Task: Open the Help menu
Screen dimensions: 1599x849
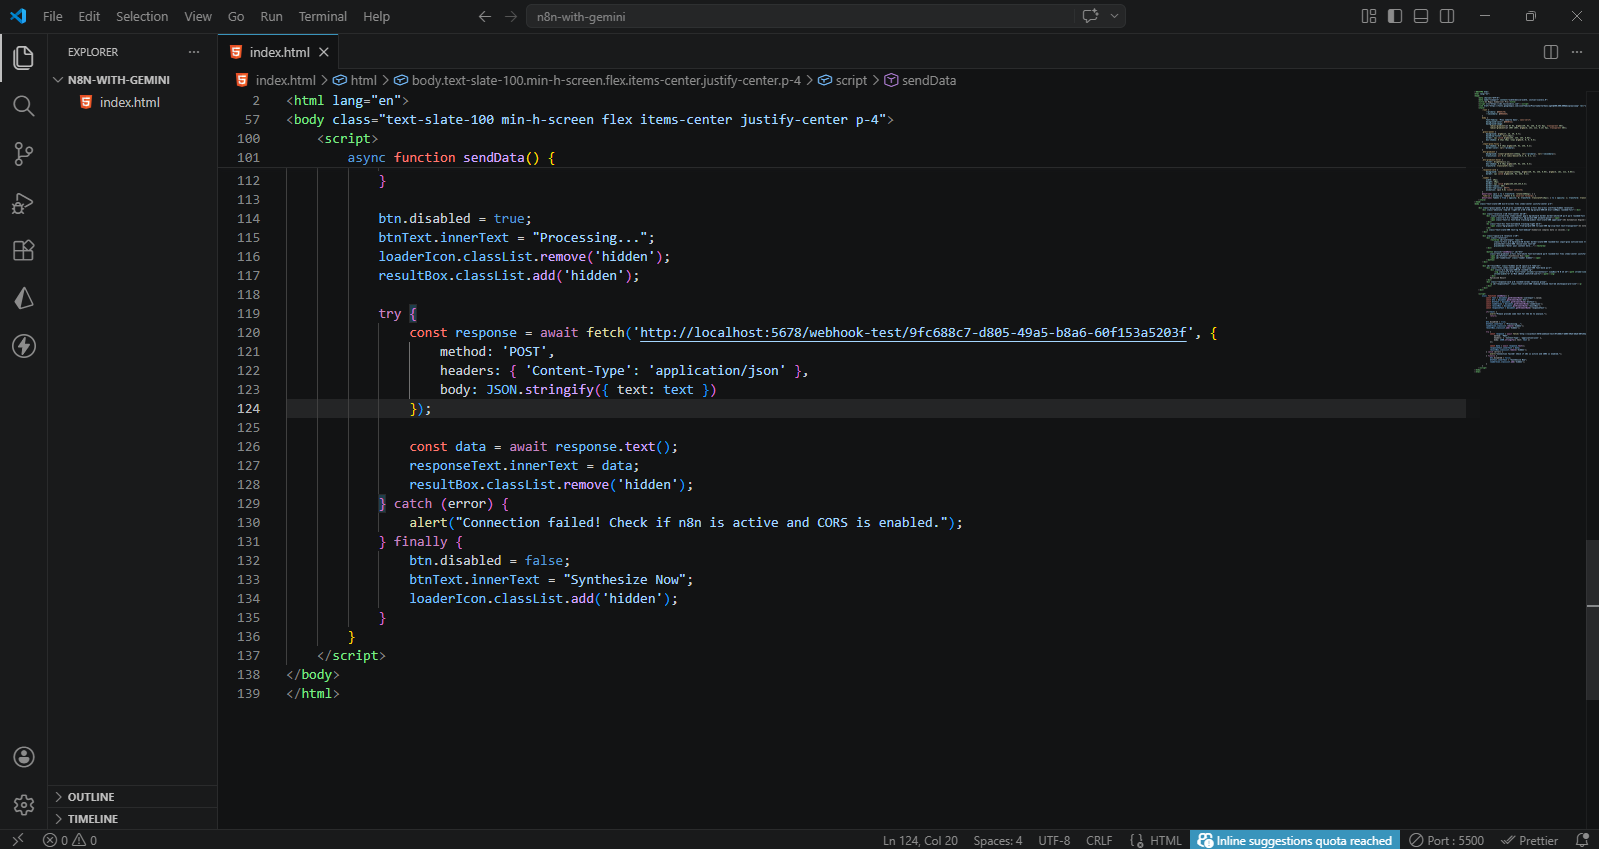Action: [x=377, y=16]
